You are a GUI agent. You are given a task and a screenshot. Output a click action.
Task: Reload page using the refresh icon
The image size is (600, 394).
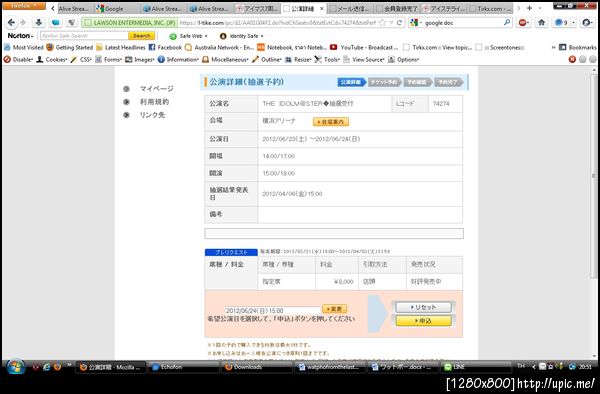click(399, 23)
